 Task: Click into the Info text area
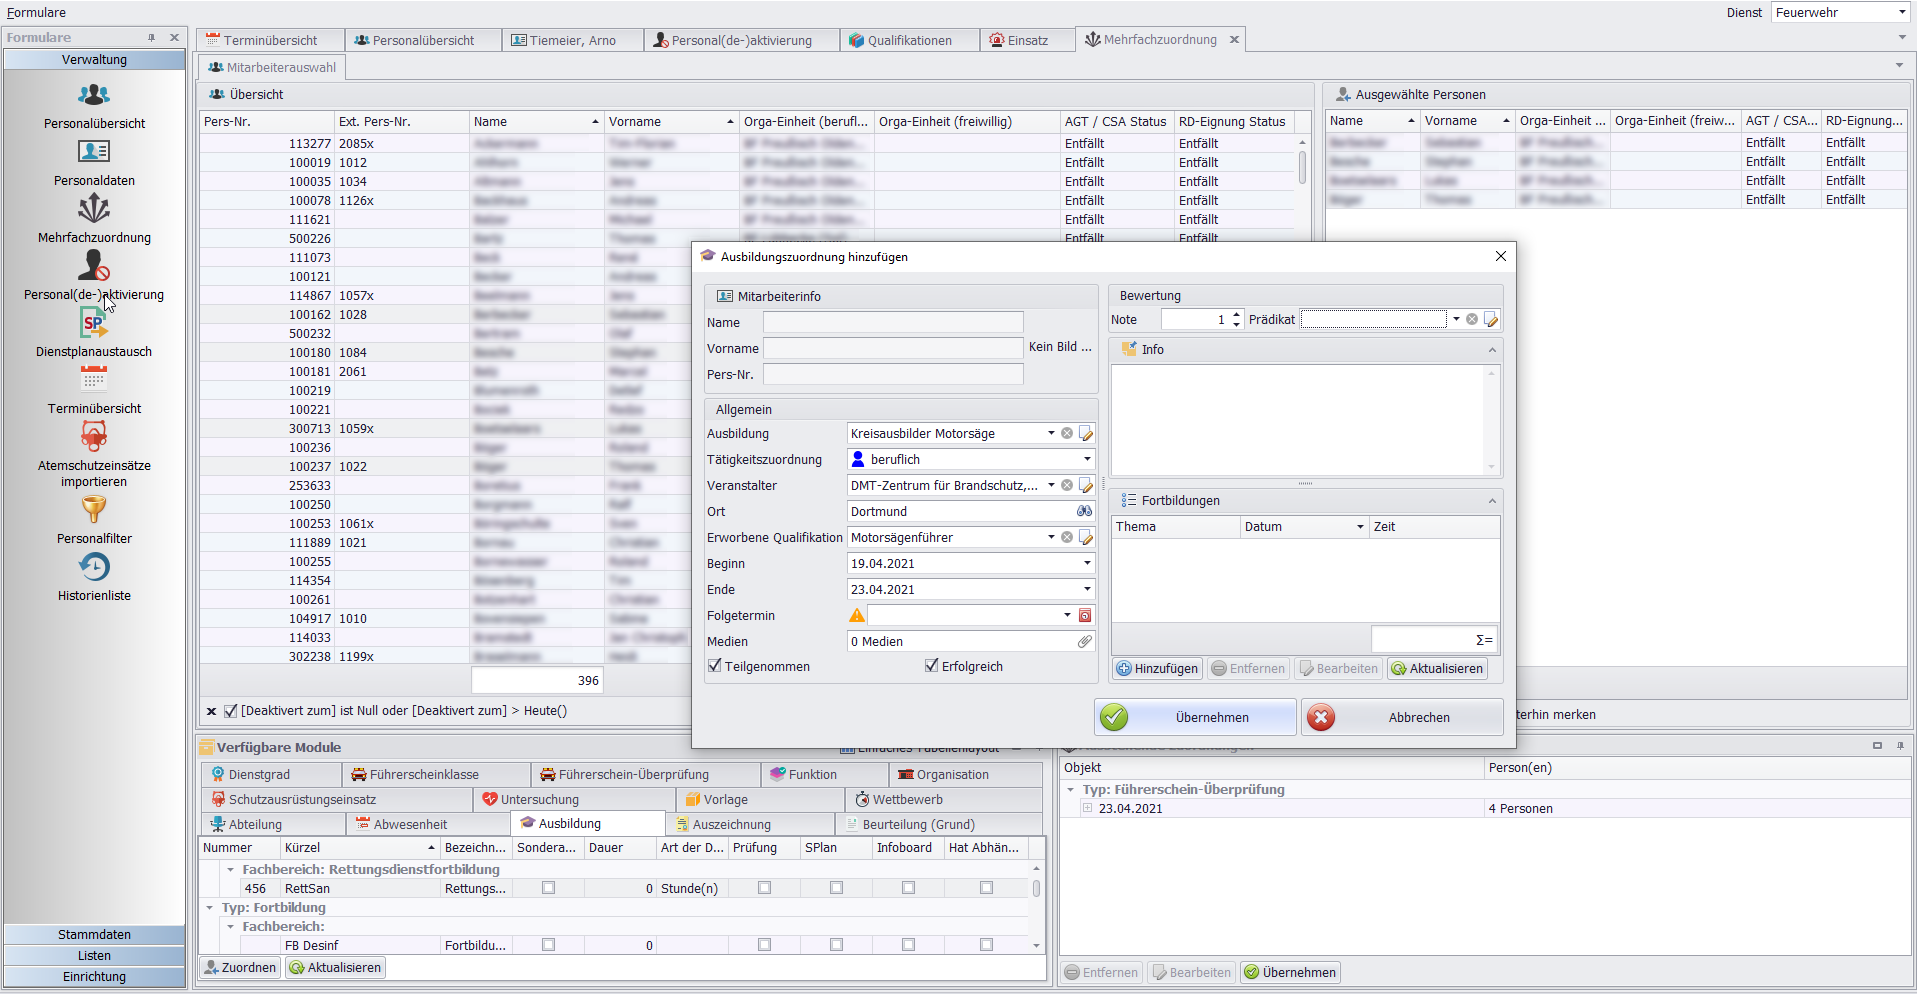pos(1298,419)
